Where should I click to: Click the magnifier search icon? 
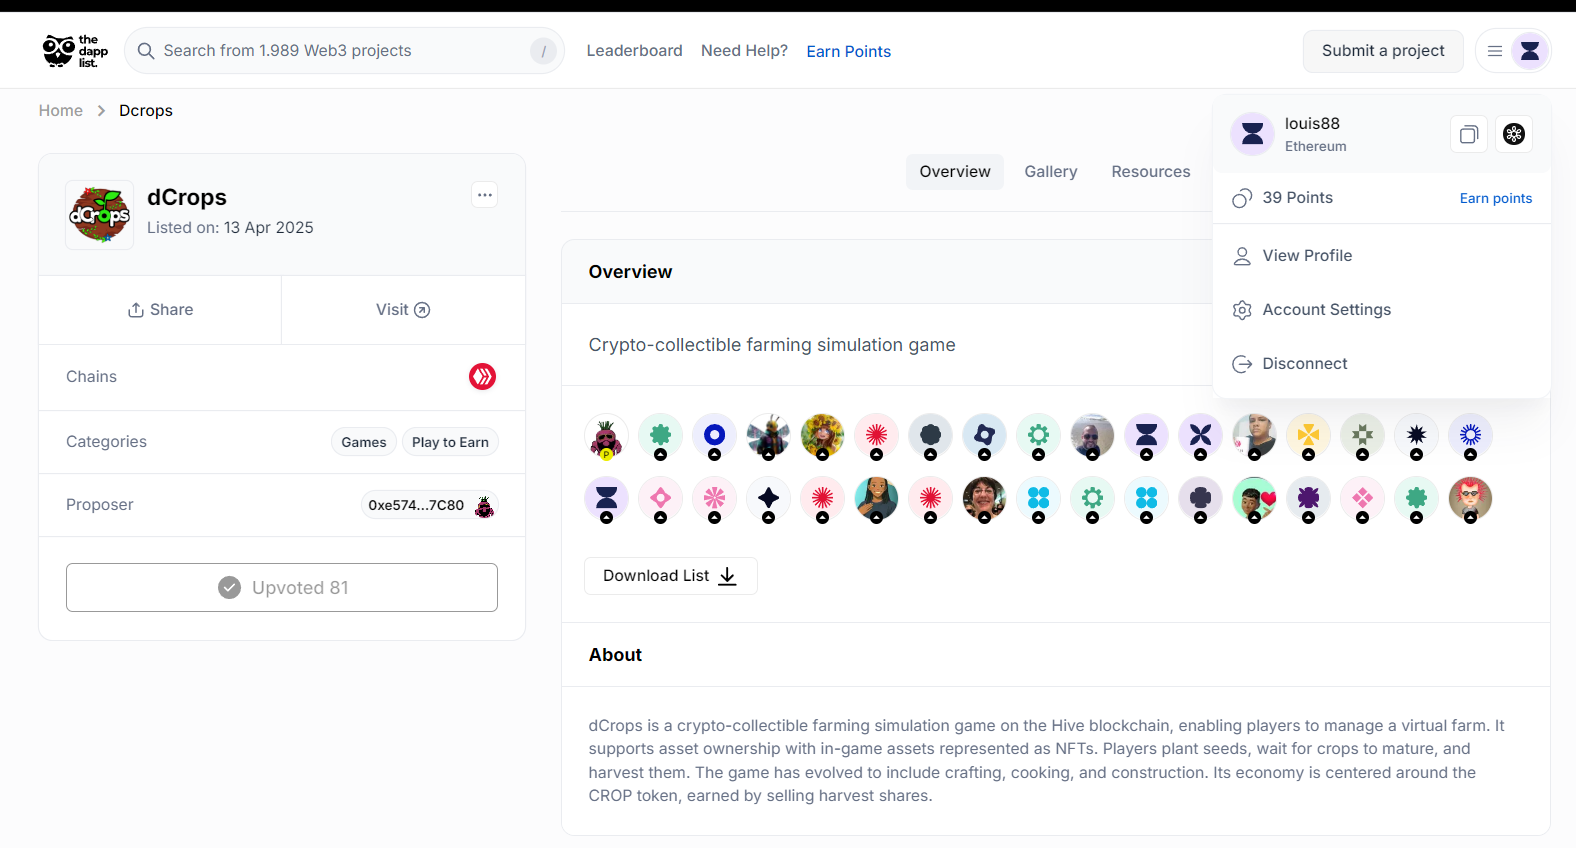click(x=146, y=51)
